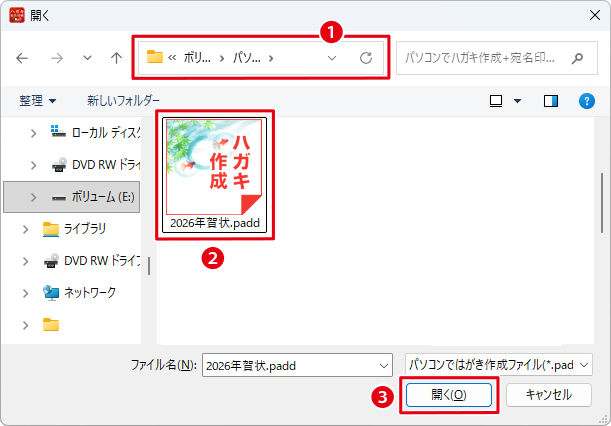The height and width of the screenshot is (426, 611).
Task: Open the 整理 menu
Action: tap(37, 101)
